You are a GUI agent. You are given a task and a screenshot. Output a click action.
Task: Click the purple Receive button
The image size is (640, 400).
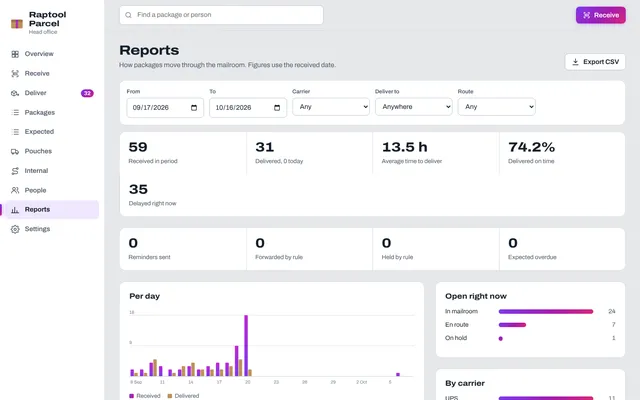[x=600, y=15]
